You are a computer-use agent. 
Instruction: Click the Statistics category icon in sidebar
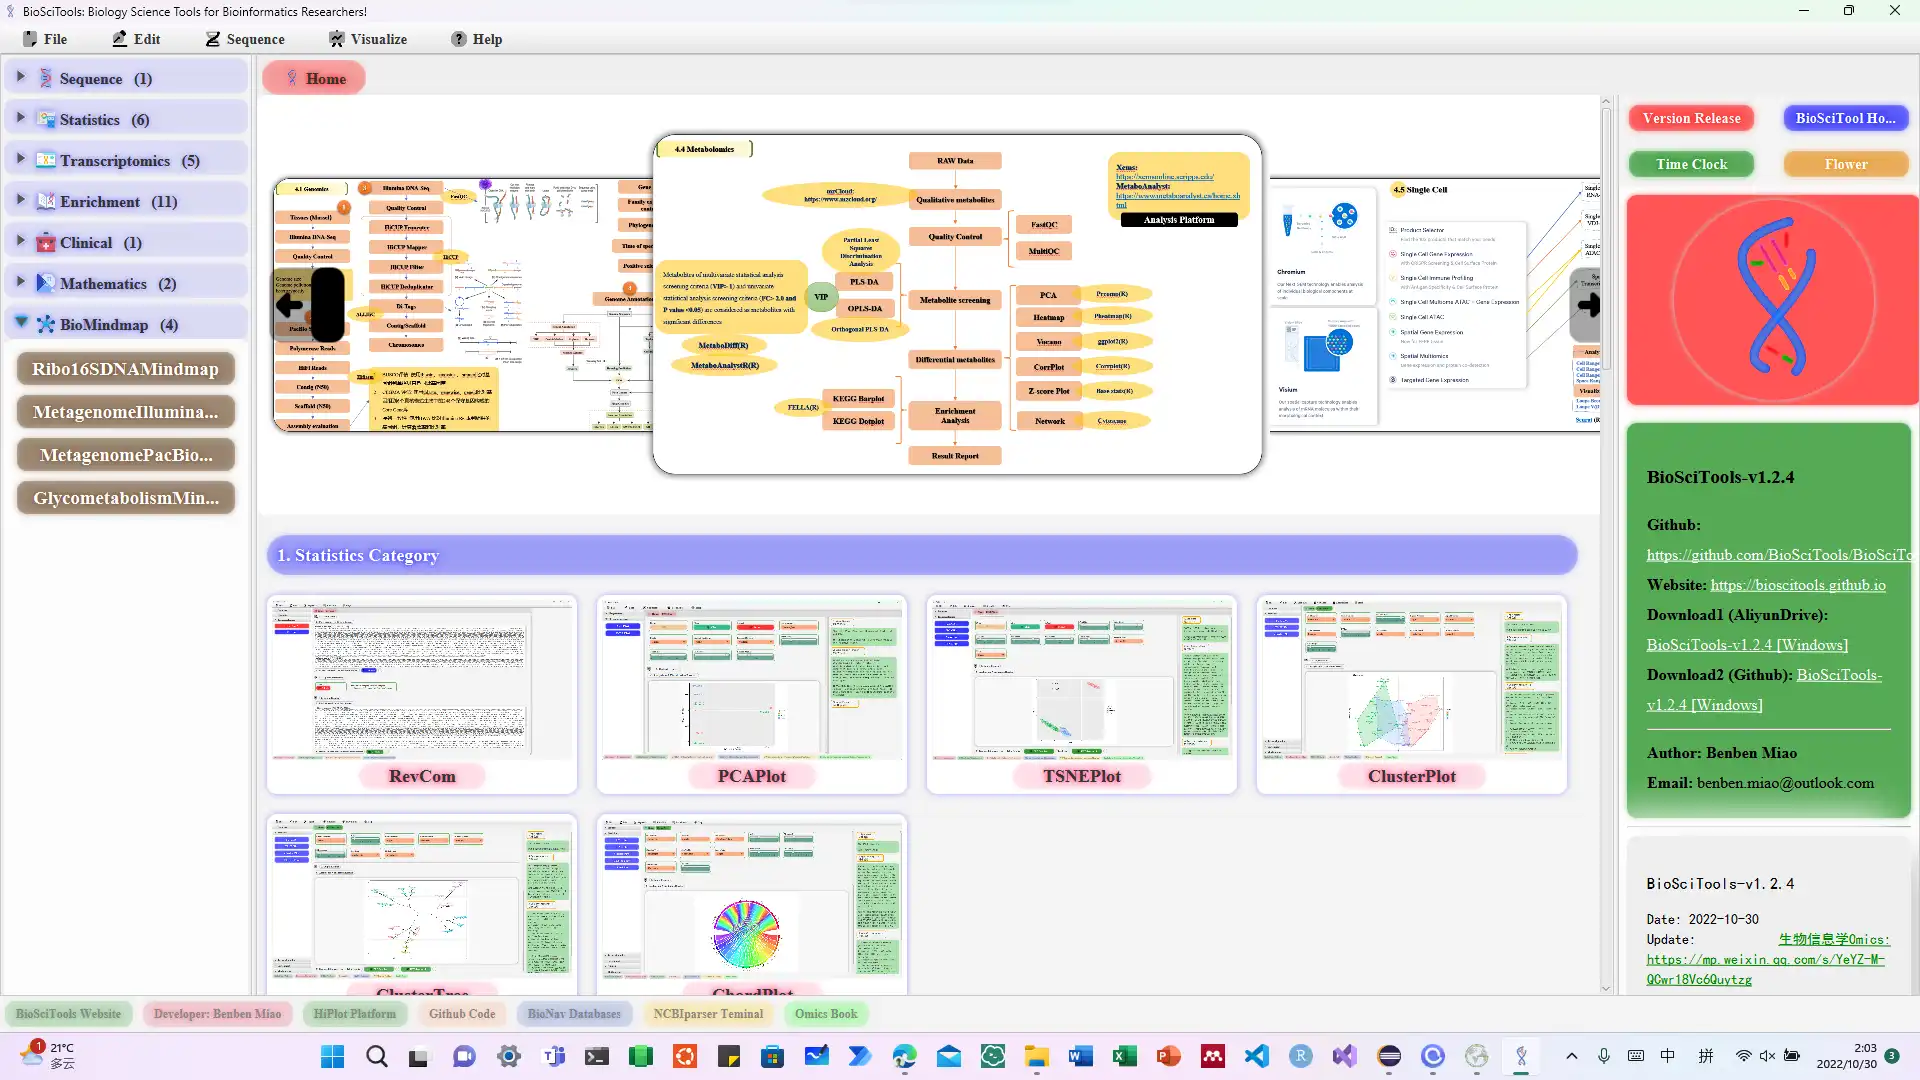[45, 120]
